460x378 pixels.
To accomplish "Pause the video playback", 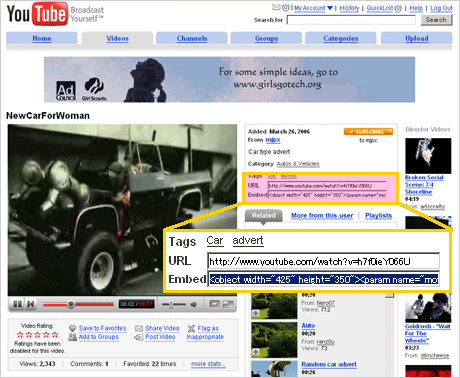I will [x=17, y=304].
